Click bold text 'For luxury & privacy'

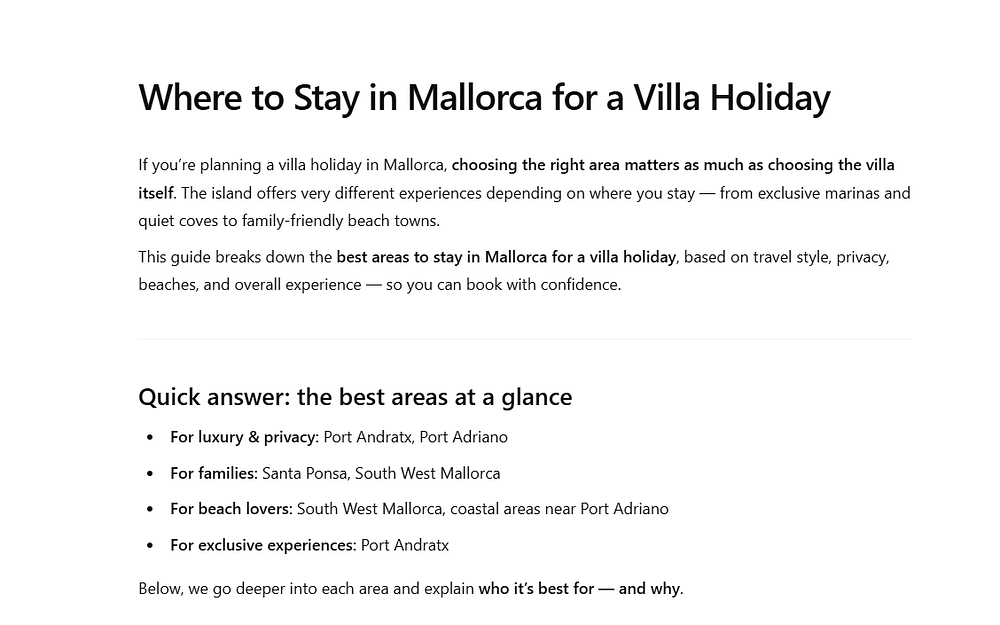[244, 437]
